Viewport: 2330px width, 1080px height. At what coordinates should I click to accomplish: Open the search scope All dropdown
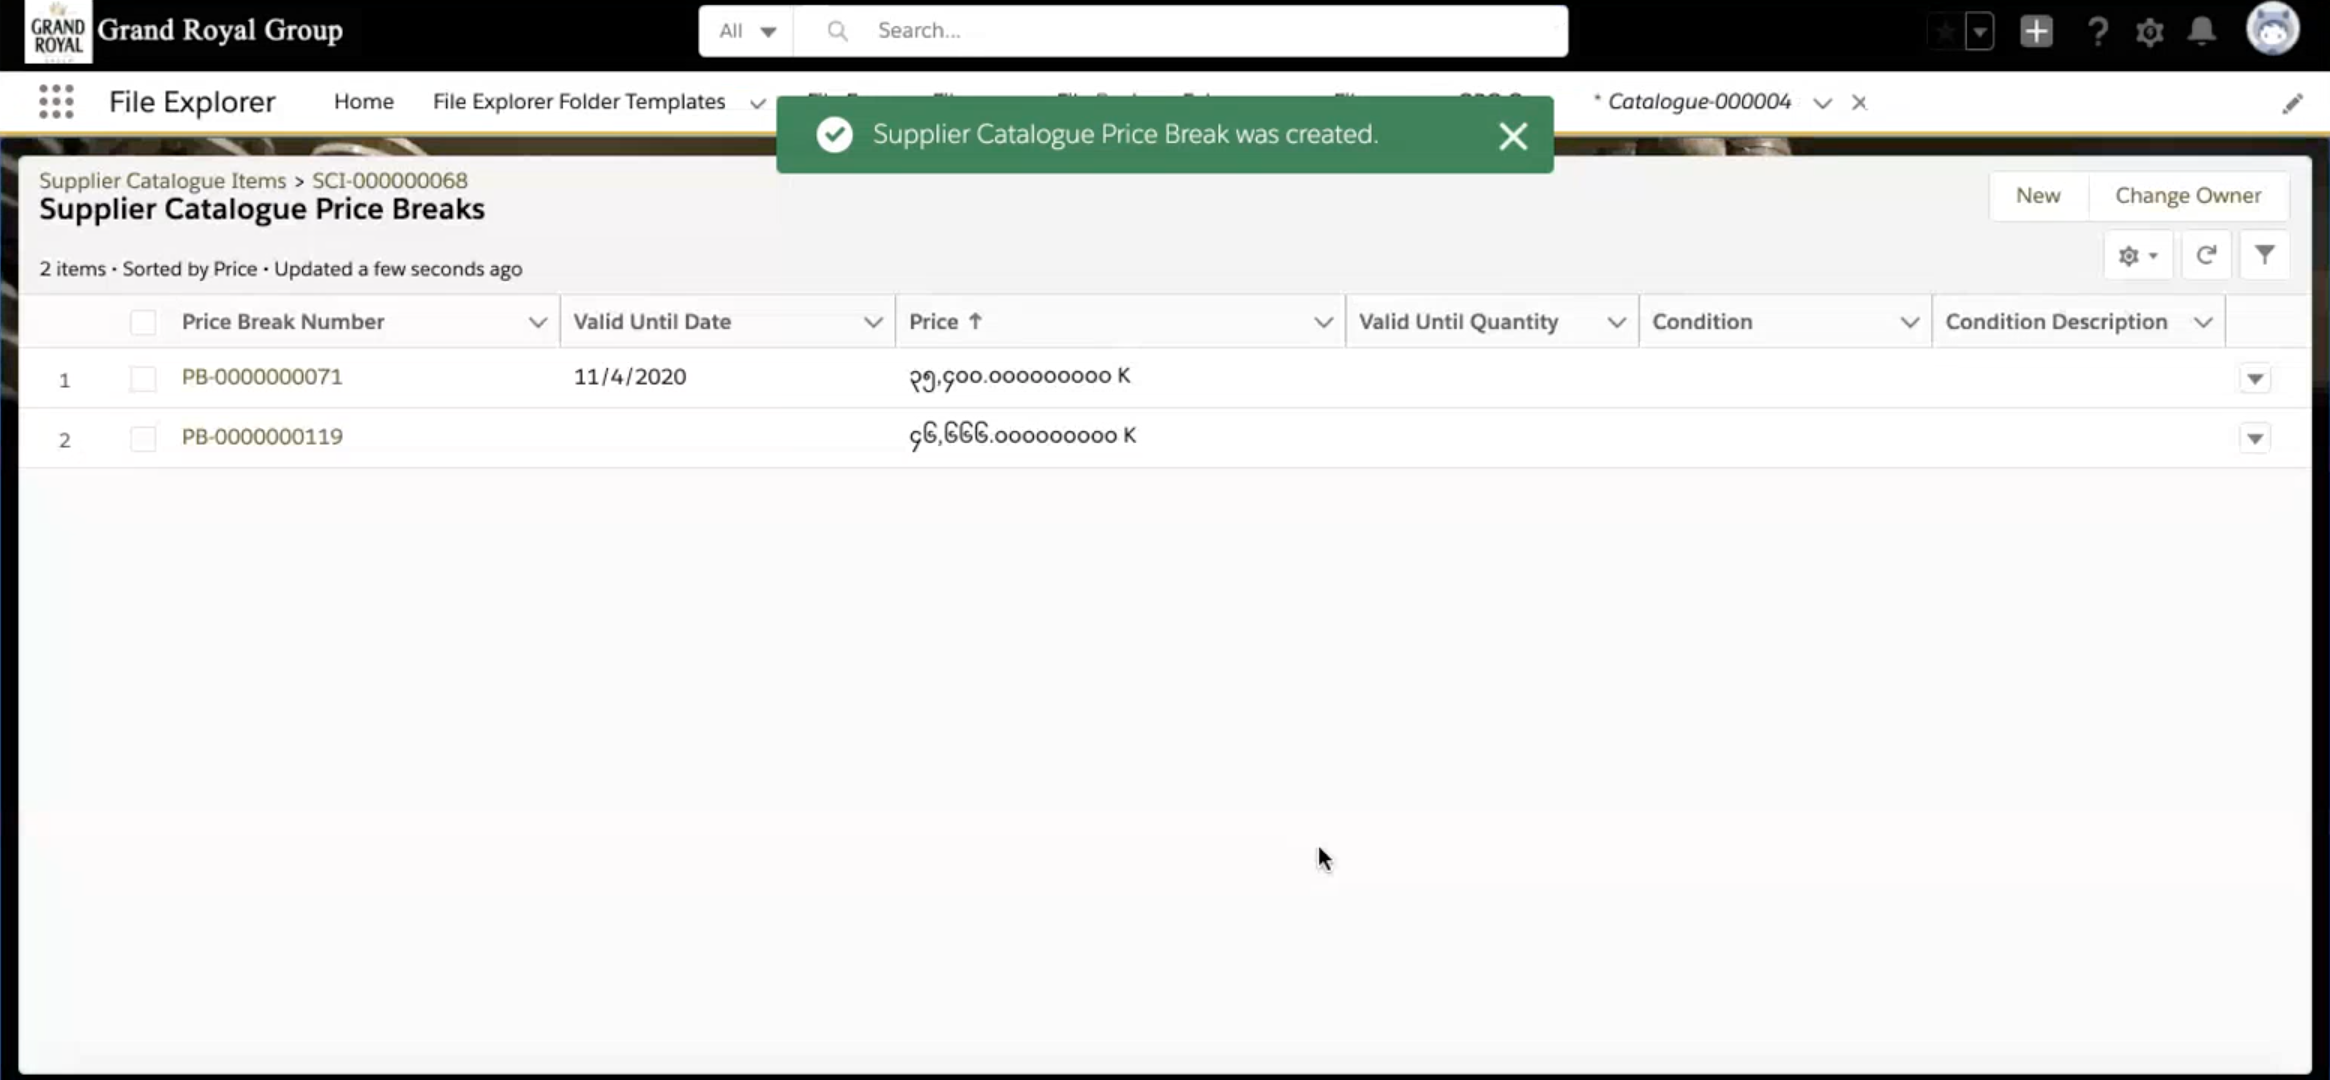pyautogui.click(x=746, y=31)
